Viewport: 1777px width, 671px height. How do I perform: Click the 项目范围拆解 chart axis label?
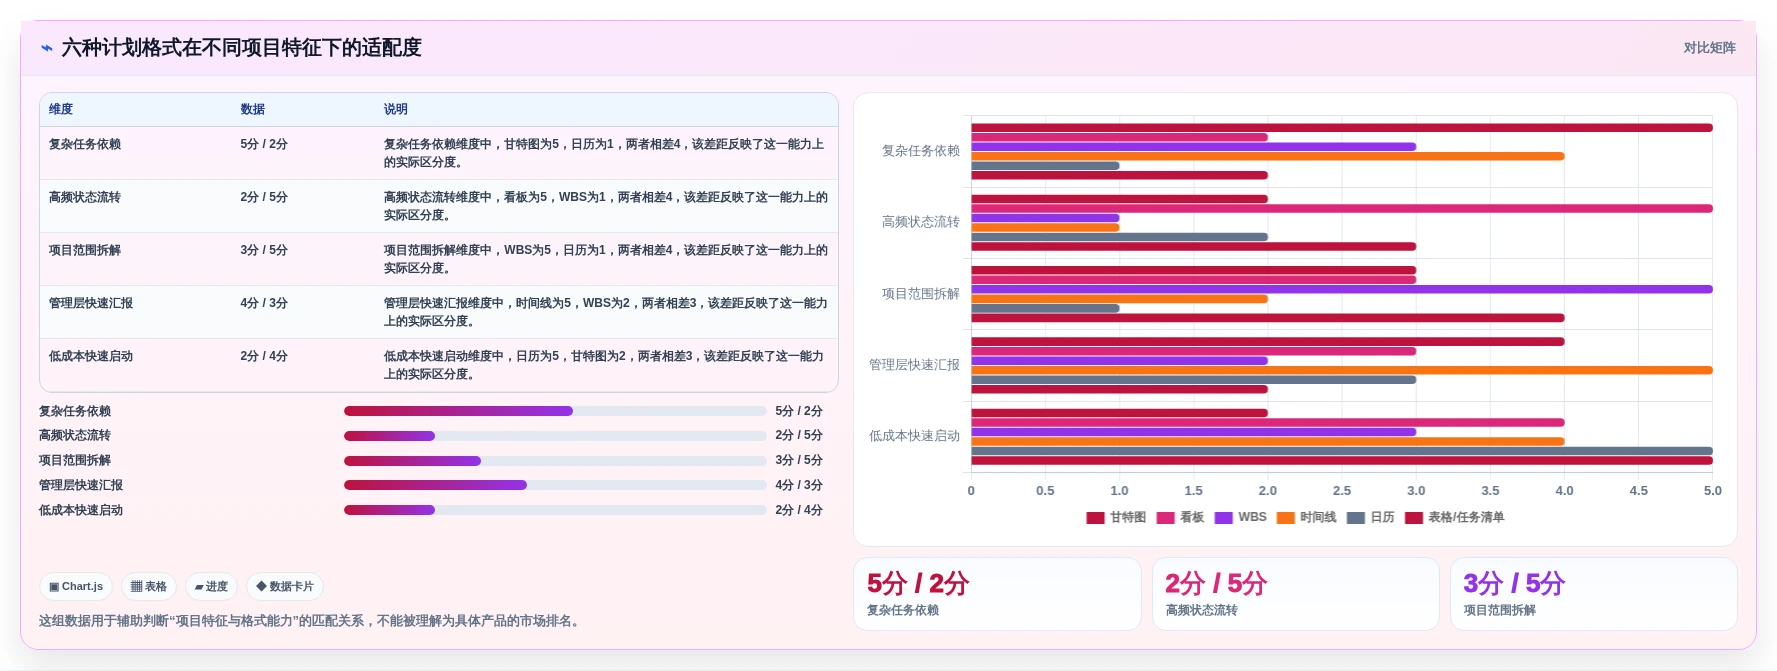click(920, 294)
